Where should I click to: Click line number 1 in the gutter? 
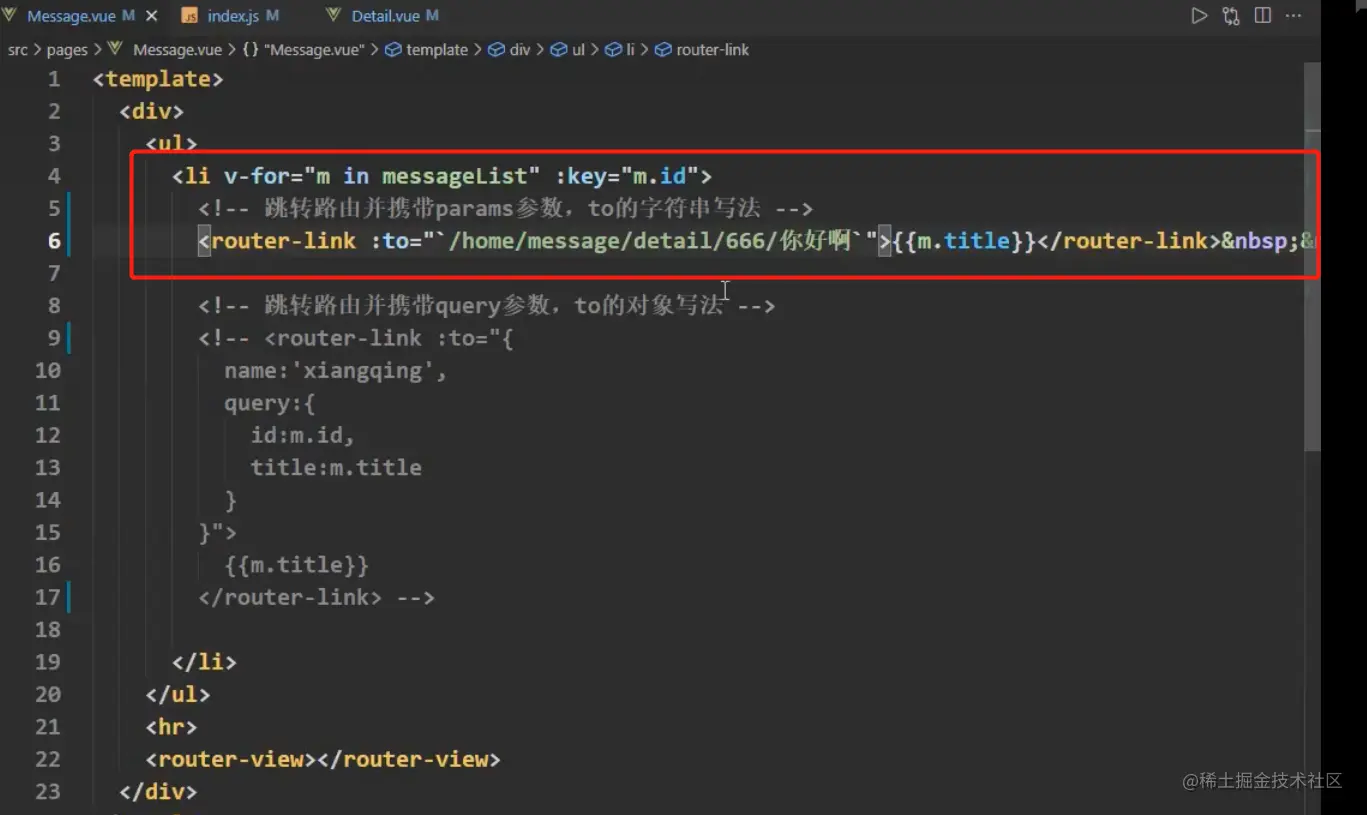click(54, 79)
